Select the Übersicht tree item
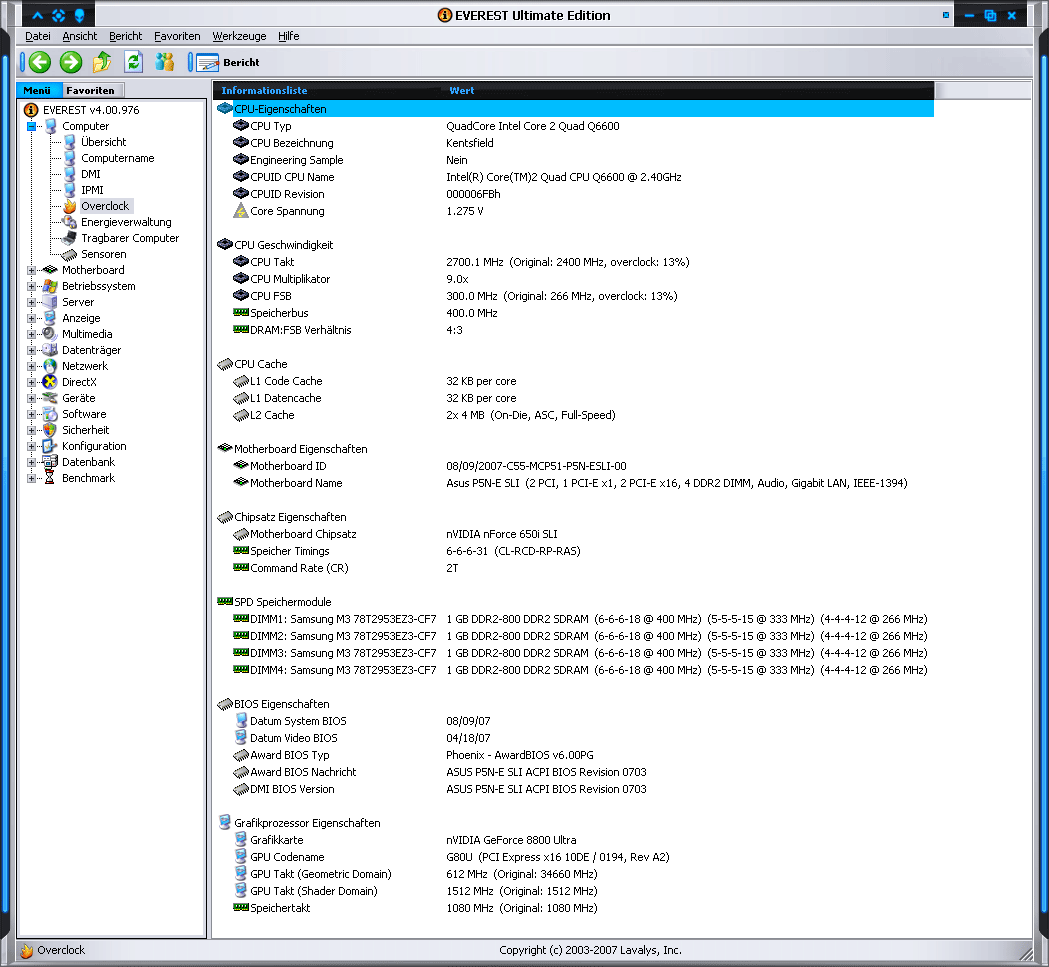Image resolution: width=1049 pixels, height=967 pixels. pyautogui.click(x=103, y=142)
